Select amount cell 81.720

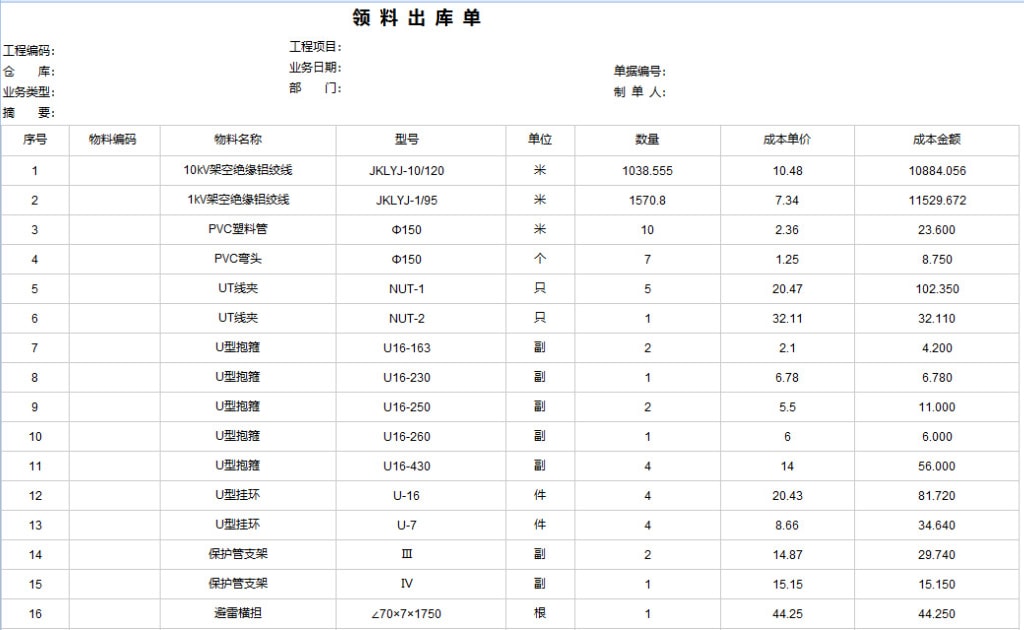pyautogui.click(x=936, y=496)
